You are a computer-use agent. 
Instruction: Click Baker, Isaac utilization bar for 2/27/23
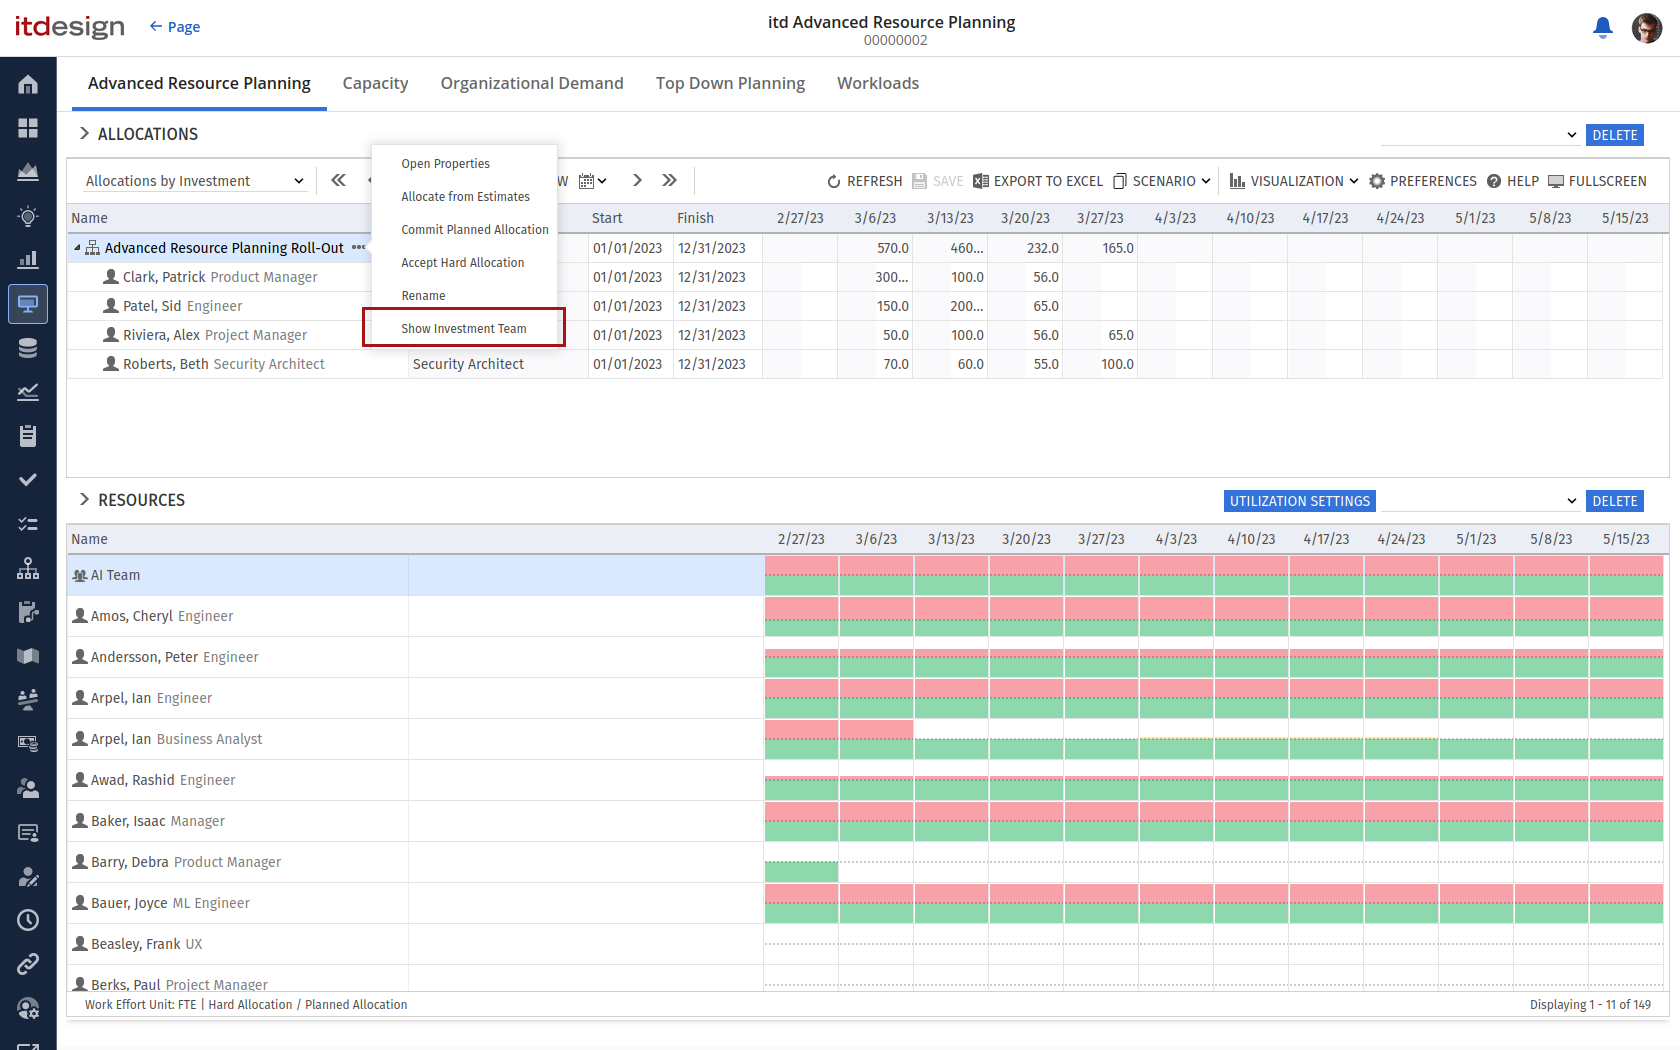click(x=801, y=821)
